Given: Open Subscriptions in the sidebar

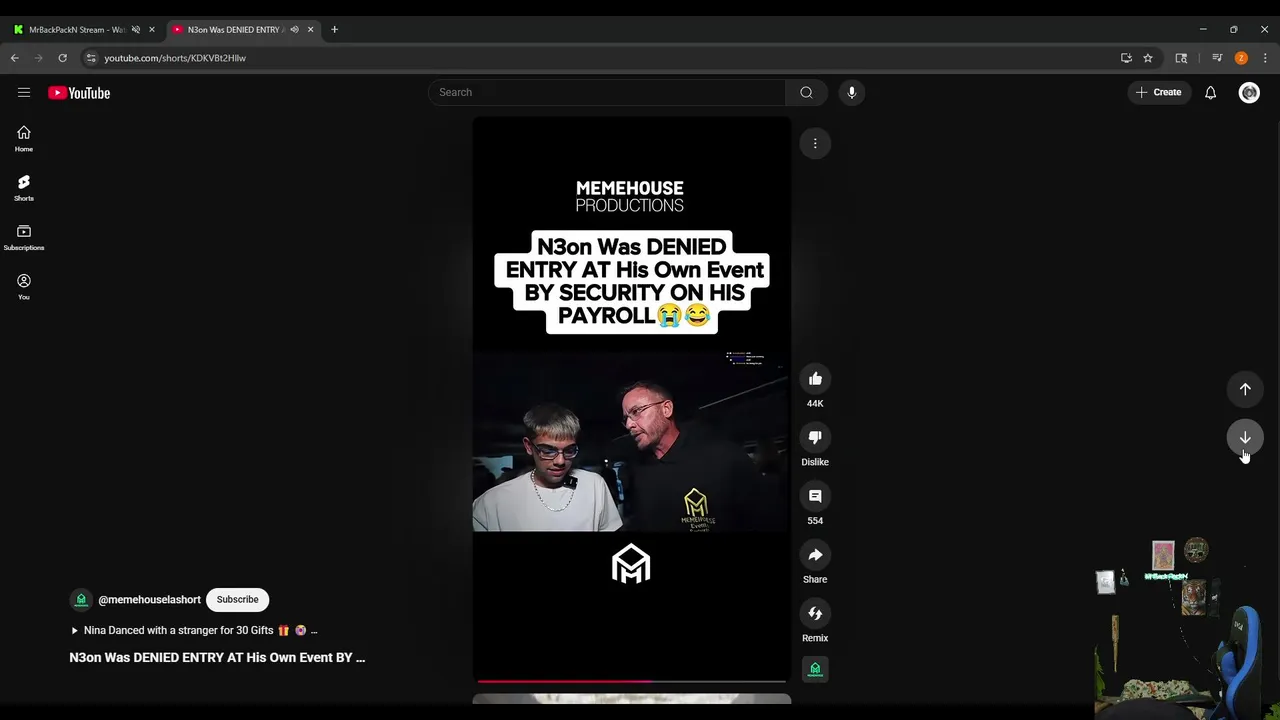Looking at the screenshot, I should pyautogui.click(x=24, y=237).
